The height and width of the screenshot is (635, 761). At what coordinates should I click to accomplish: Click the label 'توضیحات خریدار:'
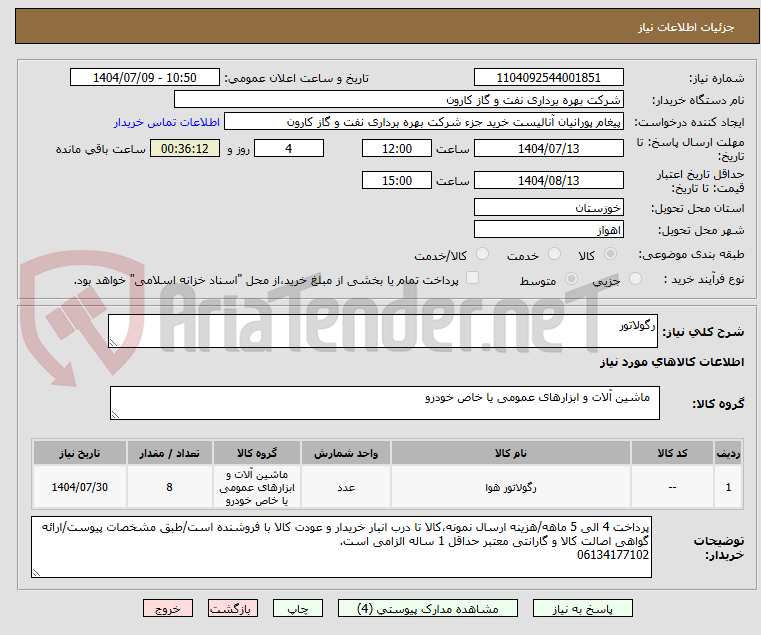pos(719,548)
